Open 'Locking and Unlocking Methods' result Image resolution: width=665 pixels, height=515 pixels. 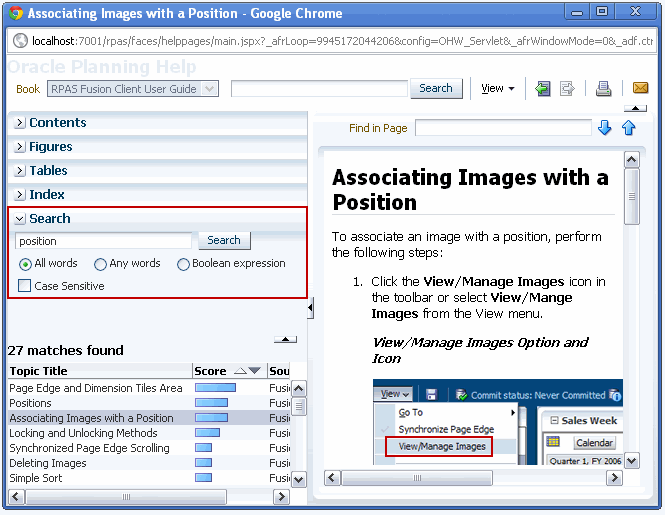pos(83,433)
